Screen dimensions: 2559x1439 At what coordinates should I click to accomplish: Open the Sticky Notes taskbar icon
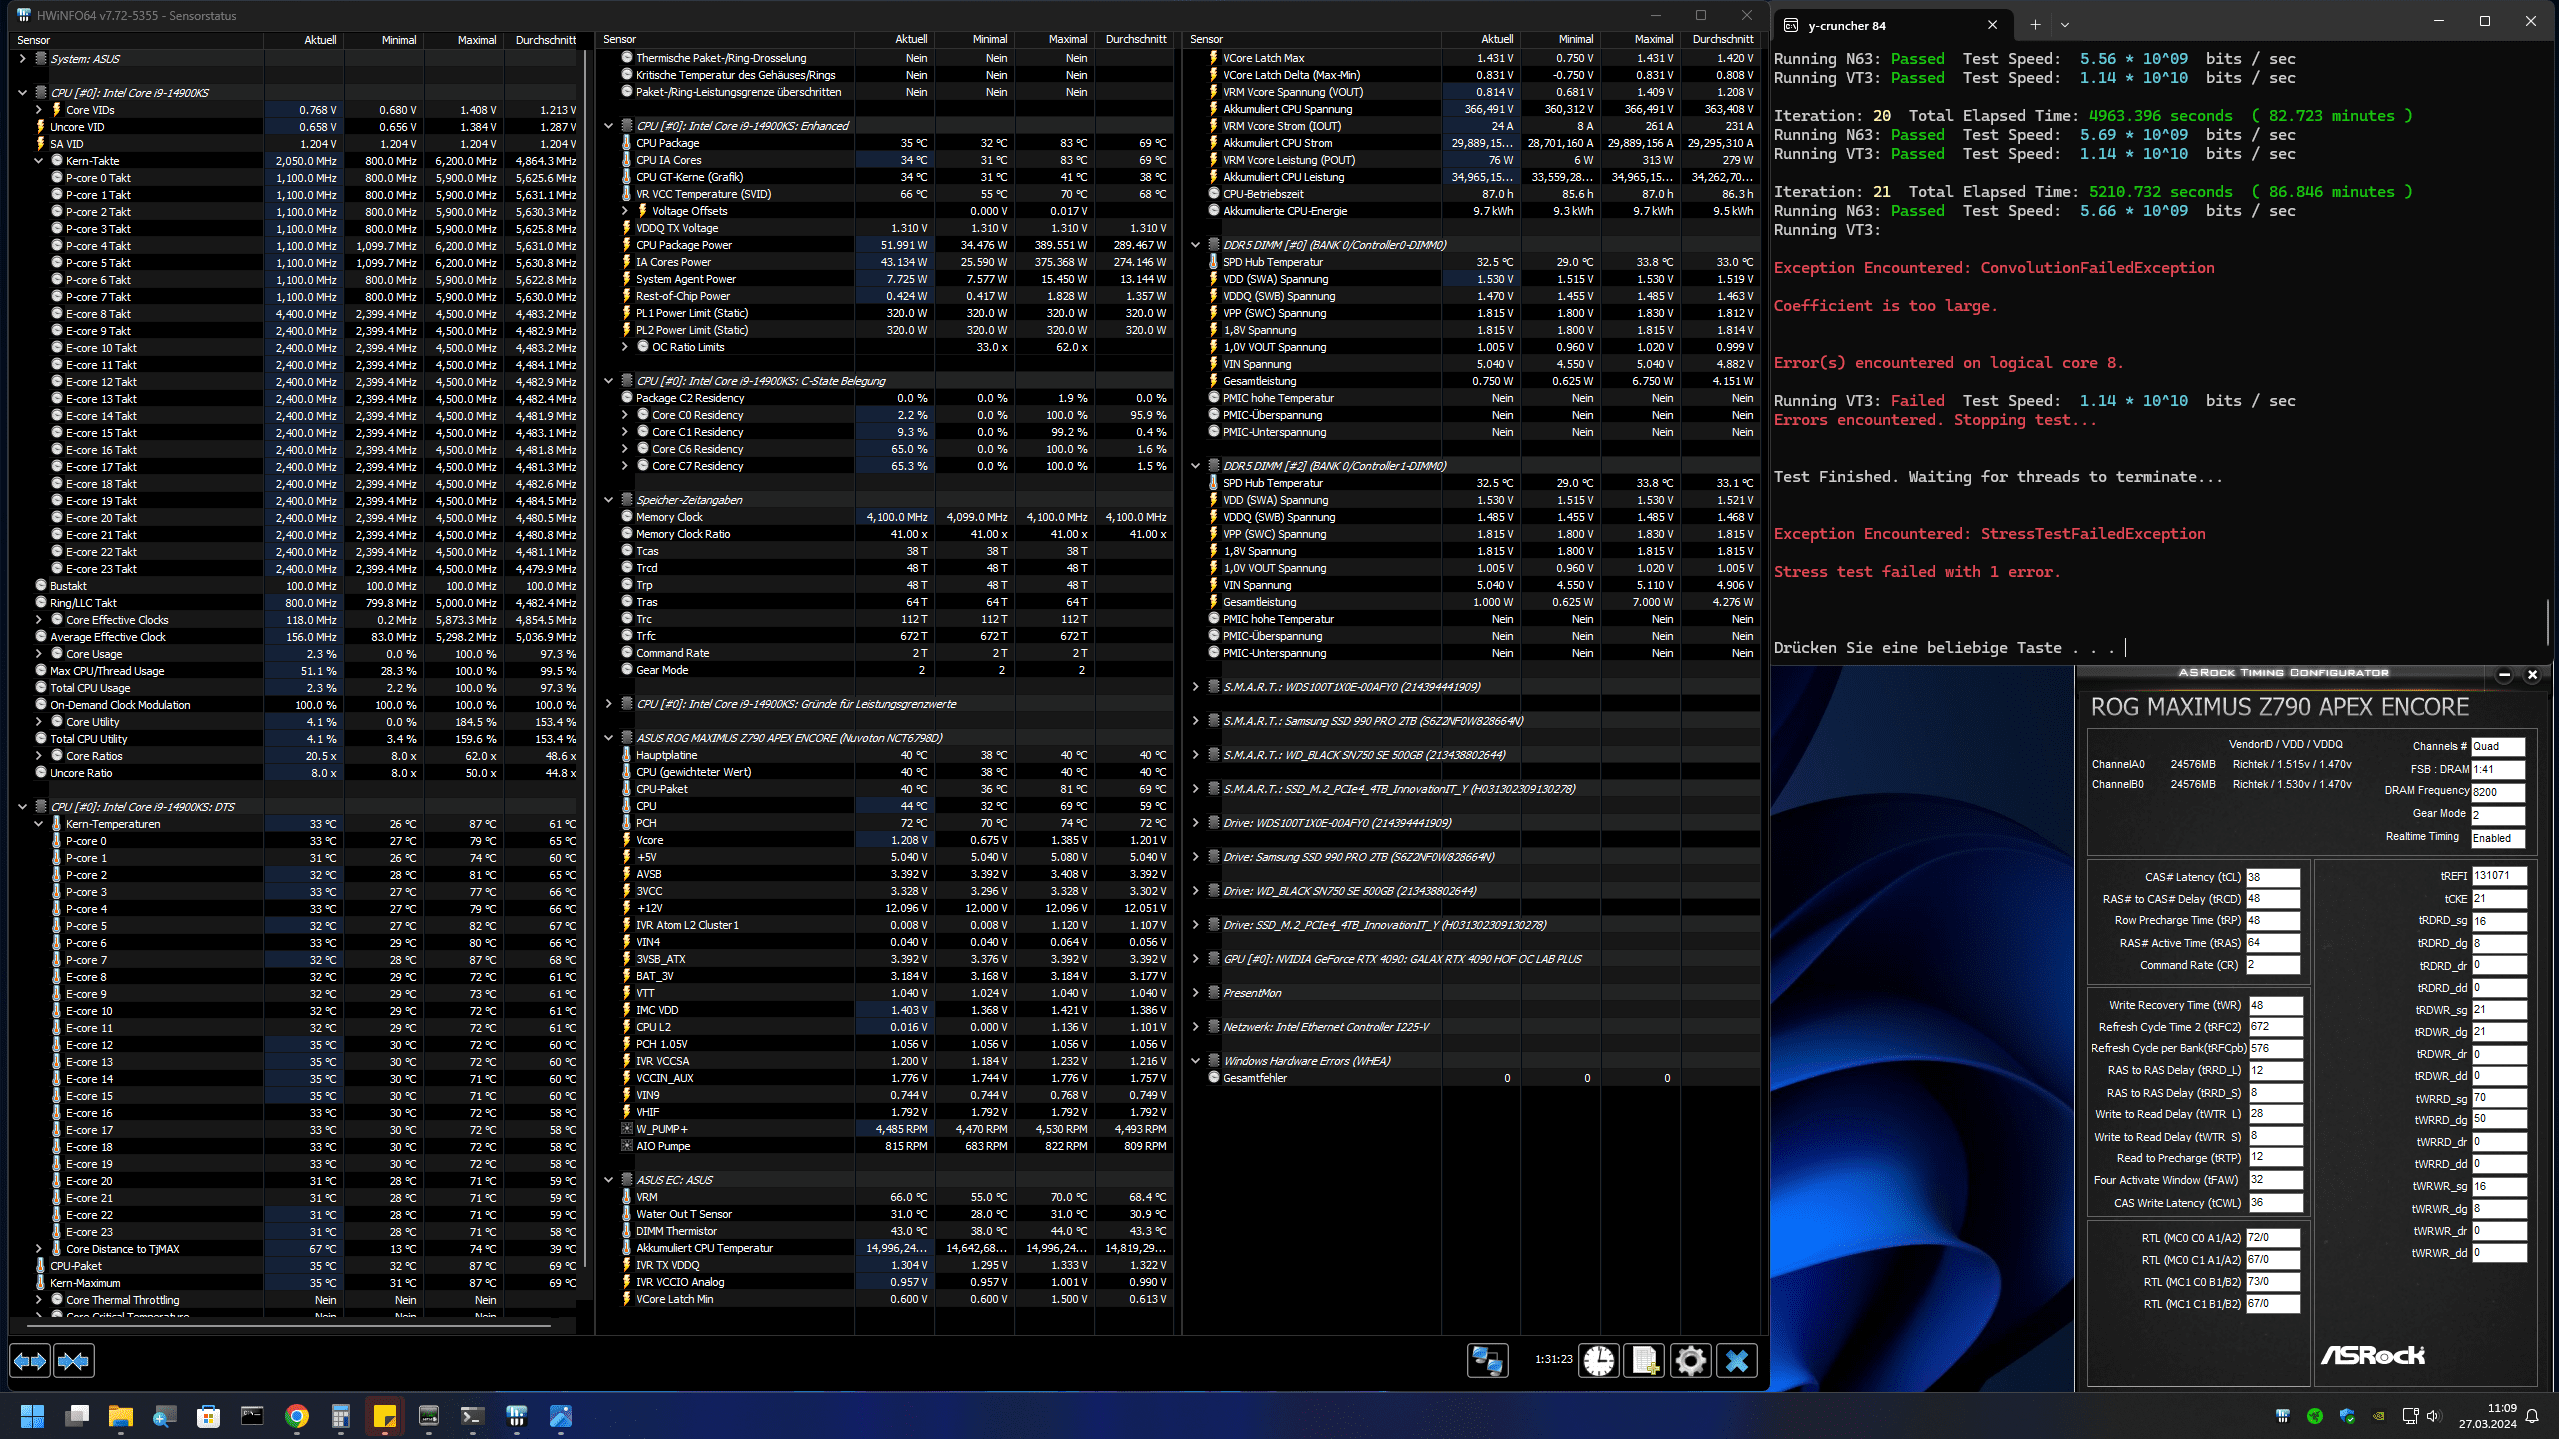384,1416
